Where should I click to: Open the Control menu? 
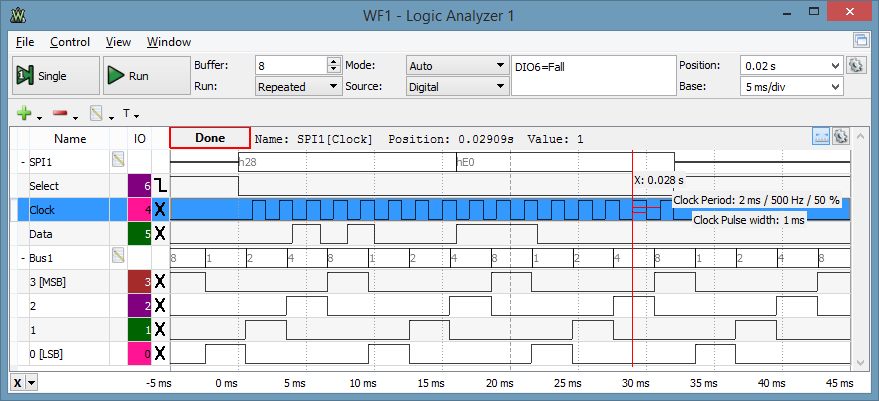coord(70,42)
